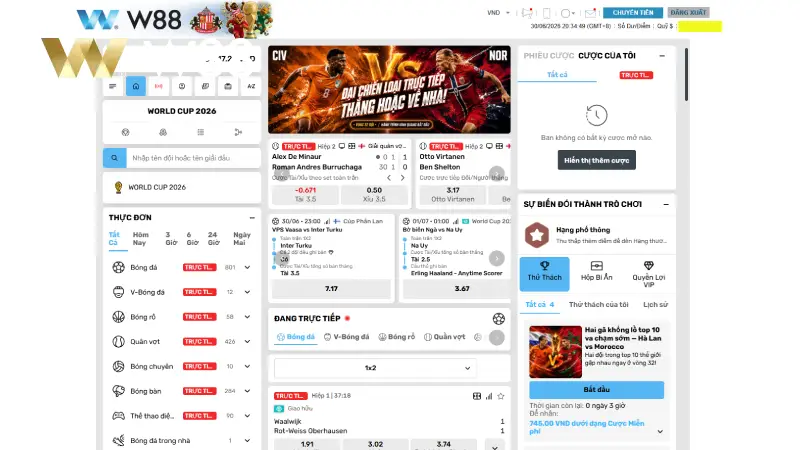Collapse the Cược Của Tôi panel

(662, 56)
